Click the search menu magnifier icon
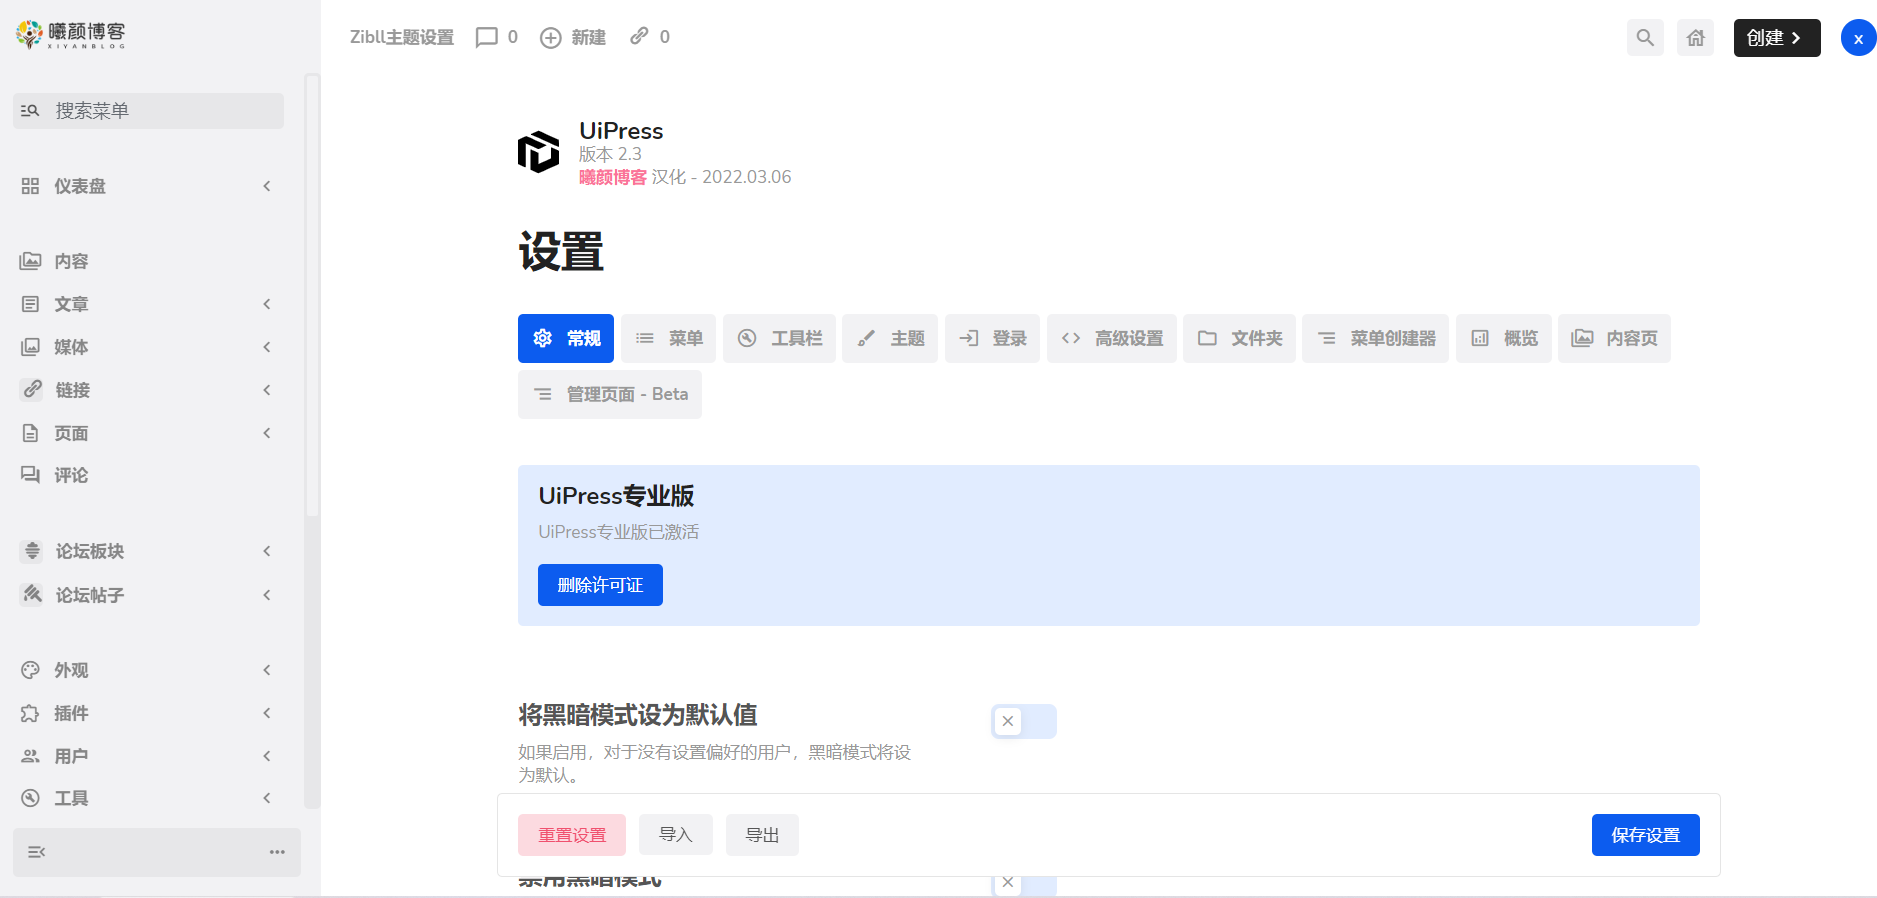The width and height of the screenshot is (1877, 898). pos(30,111)
